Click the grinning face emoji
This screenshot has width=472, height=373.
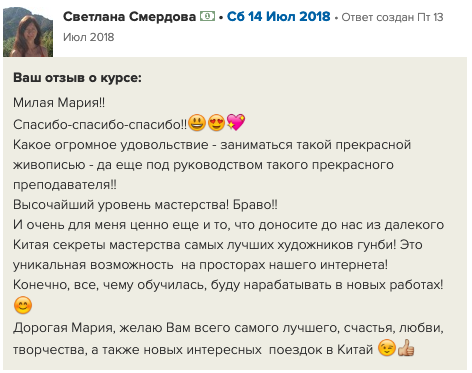coord(197,123)
